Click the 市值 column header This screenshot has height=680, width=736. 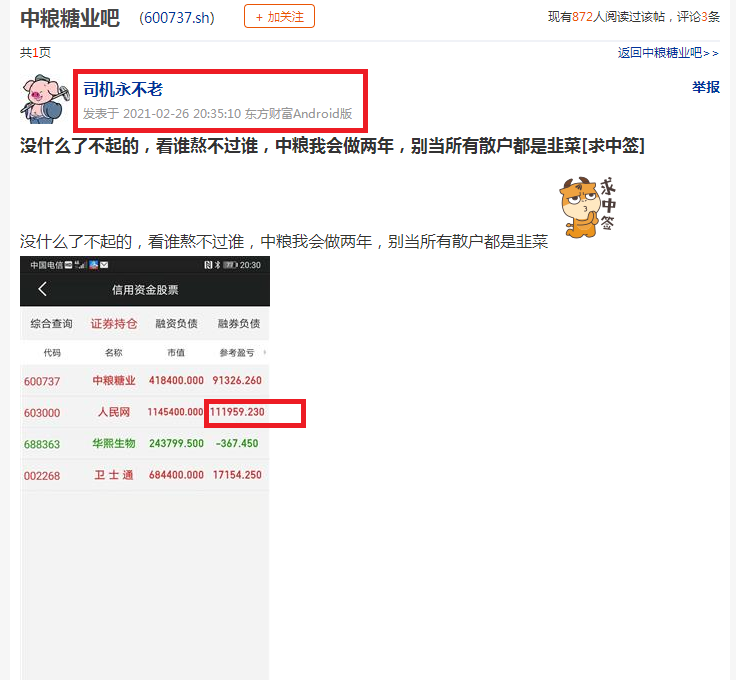tap(176, 353)
